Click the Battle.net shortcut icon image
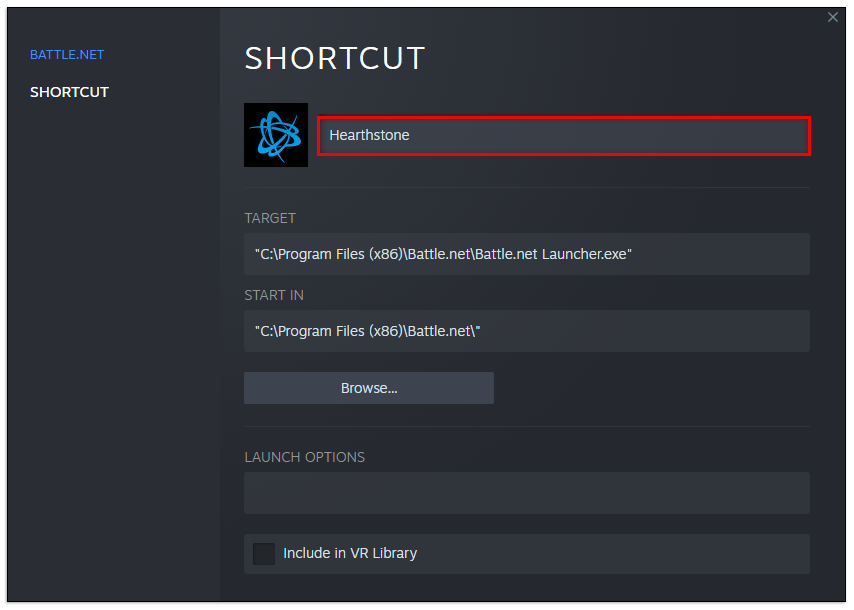Screen dimensions: 854x610 (276, 135)
